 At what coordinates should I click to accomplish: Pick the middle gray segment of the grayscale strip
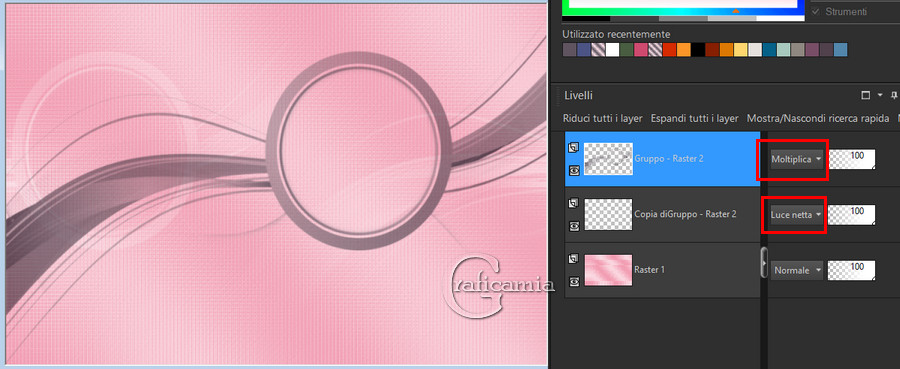pos(684,19)
